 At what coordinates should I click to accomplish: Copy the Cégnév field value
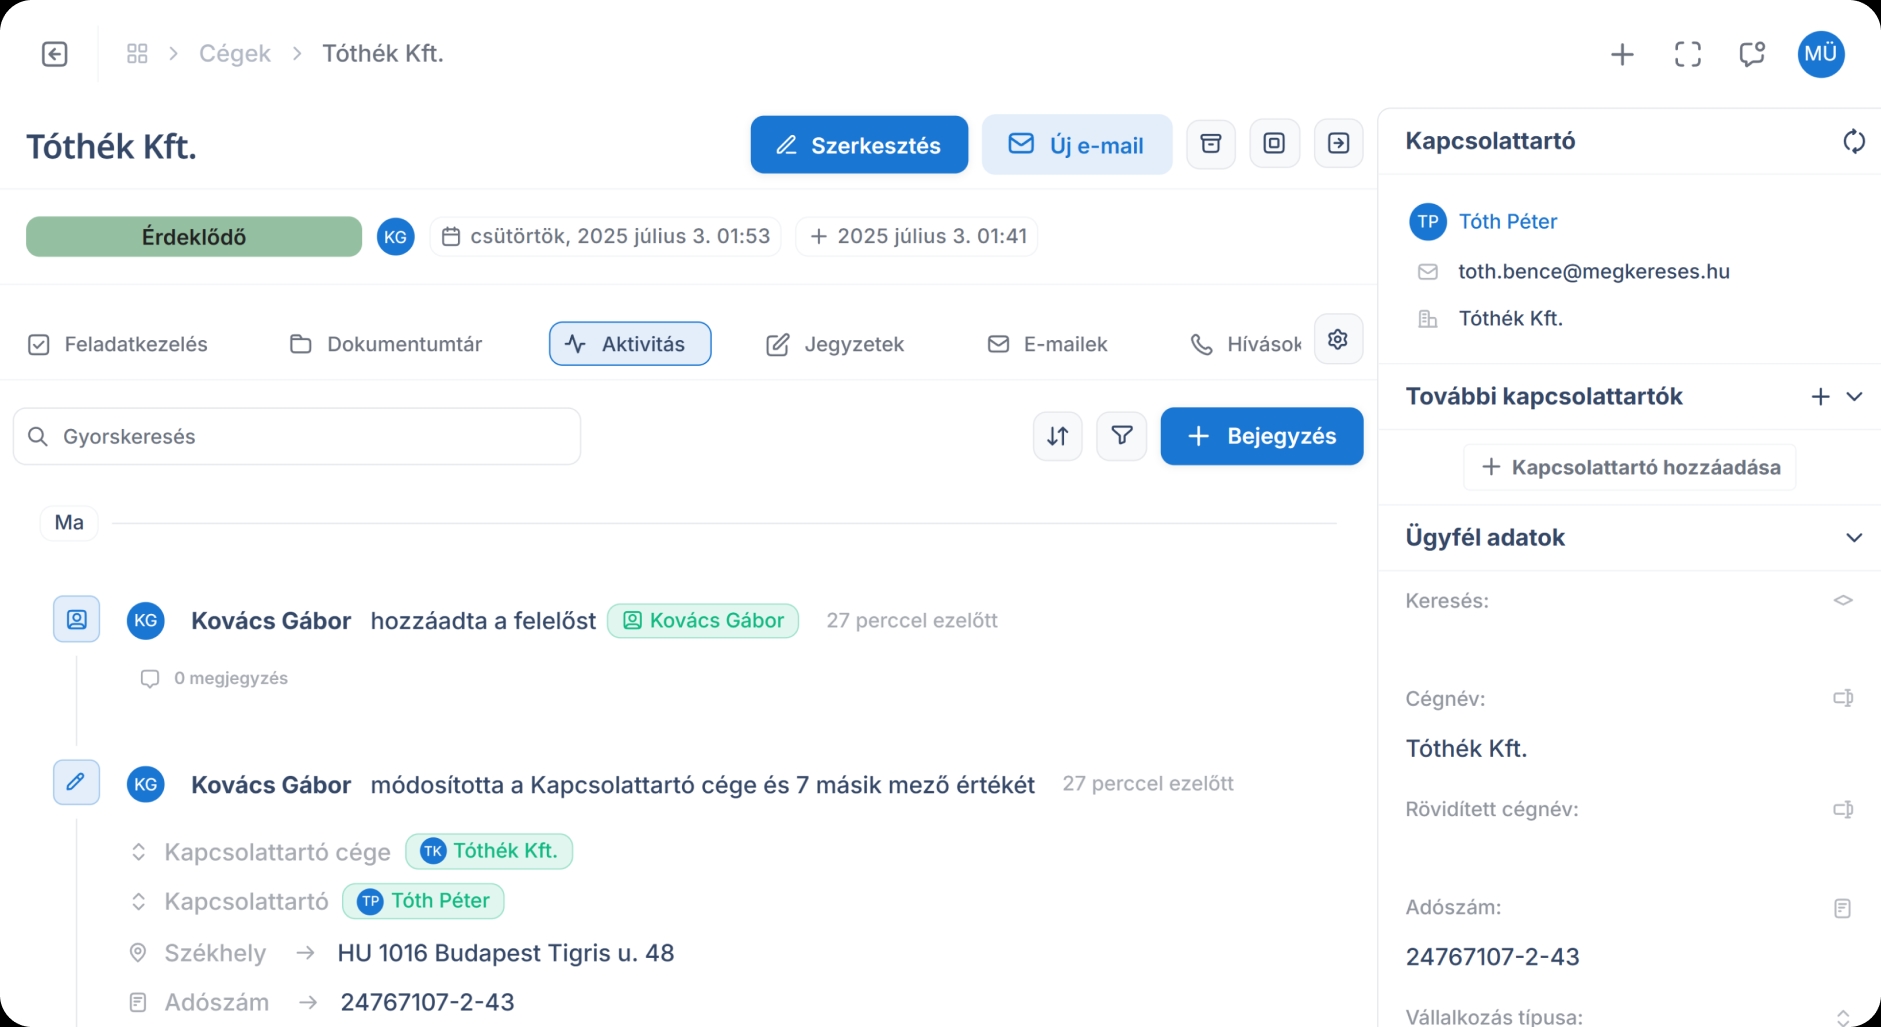coord(1844,698)
